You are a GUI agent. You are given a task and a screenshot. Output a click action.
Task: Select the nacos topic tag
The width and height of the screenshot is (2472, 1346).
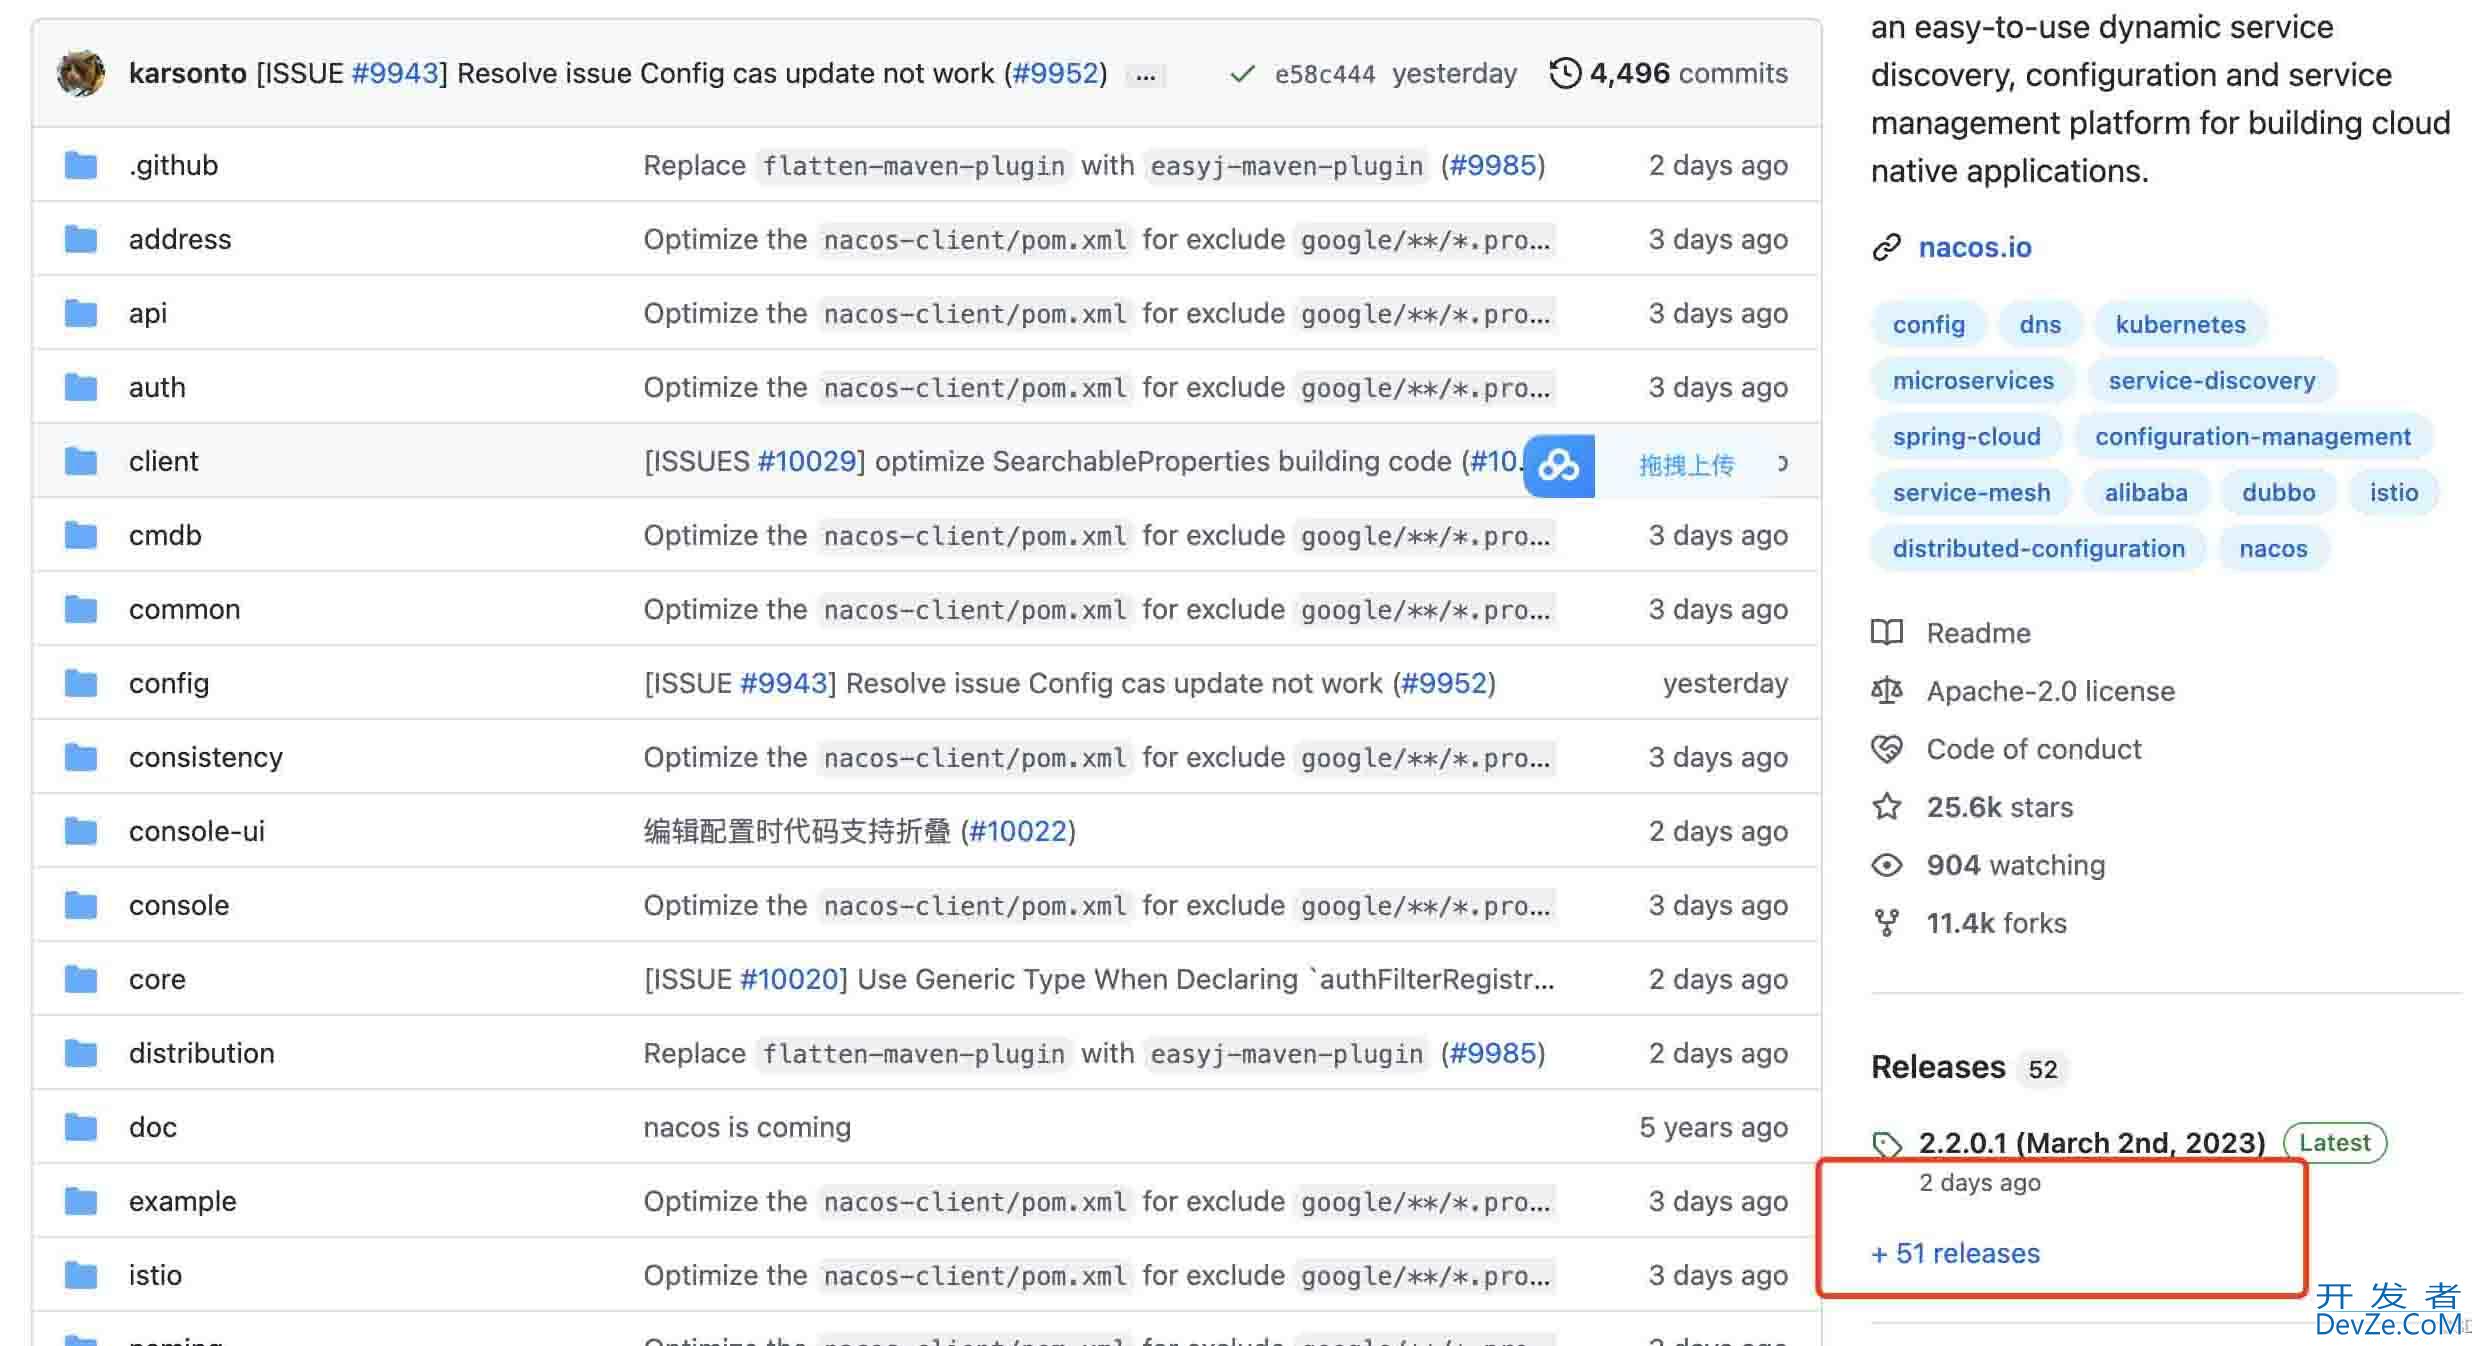2273,548
